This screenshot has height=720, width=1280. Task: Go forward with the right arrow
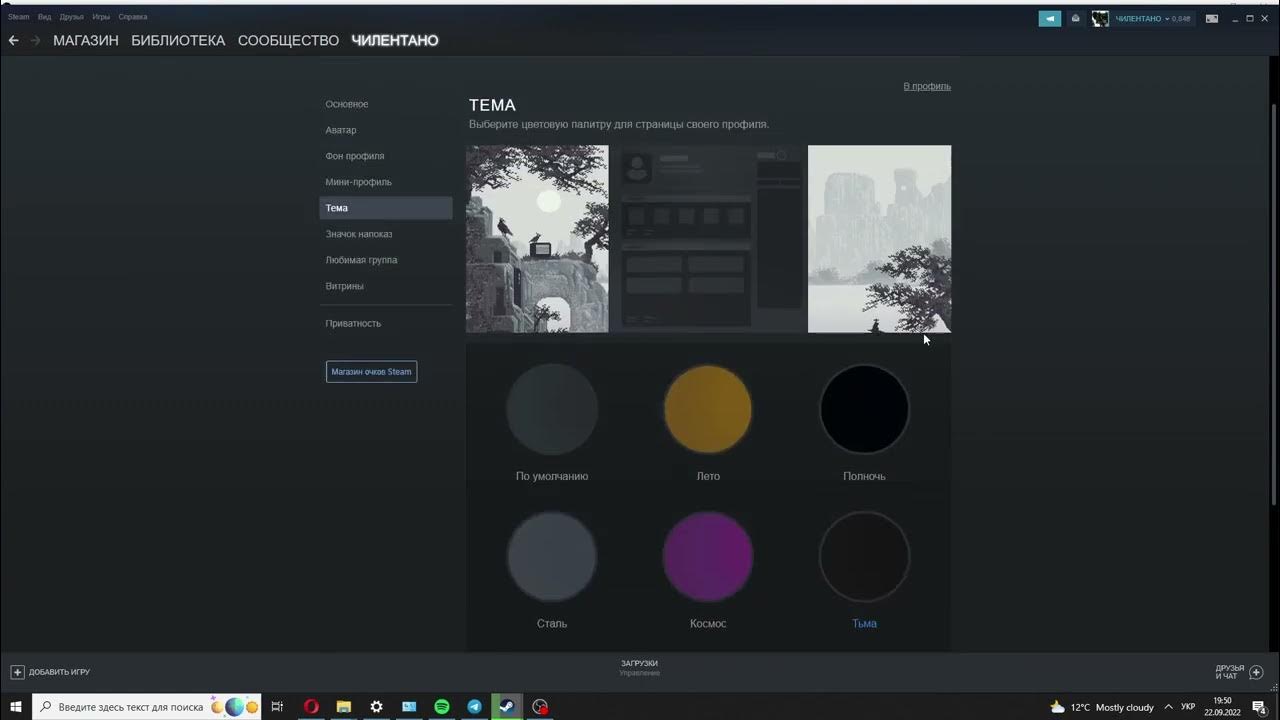(x=36, y=41)
